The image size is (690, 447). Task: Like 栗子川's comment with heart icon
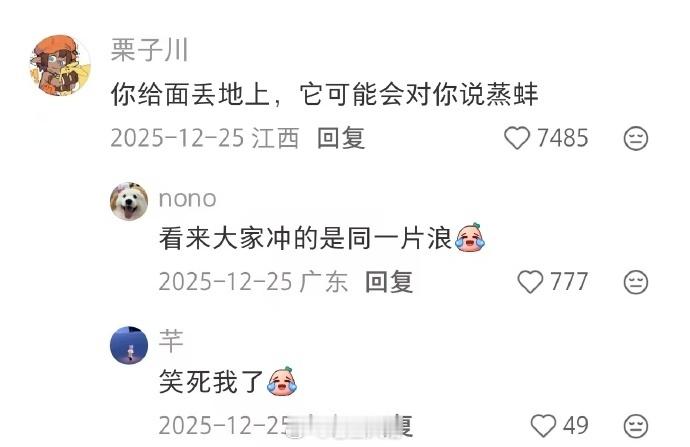click(x=517, y=138)
